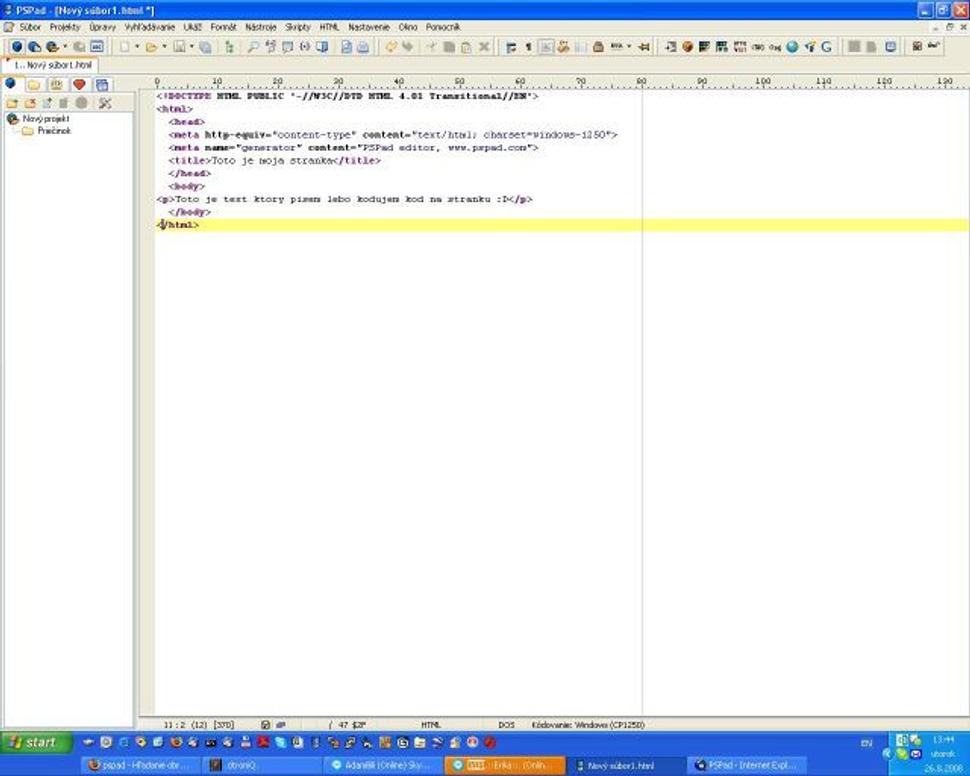Click the globe browser preview icon

(792, 47)
